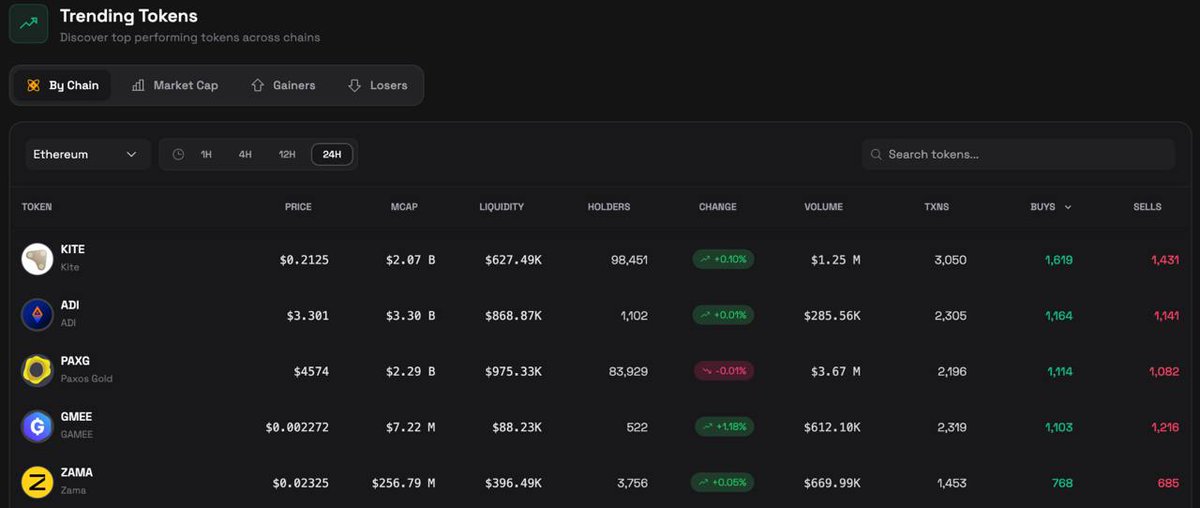Open the ZAMA token logo
This screenshot has width=1200, height=508.
click(x=37, y=483)
